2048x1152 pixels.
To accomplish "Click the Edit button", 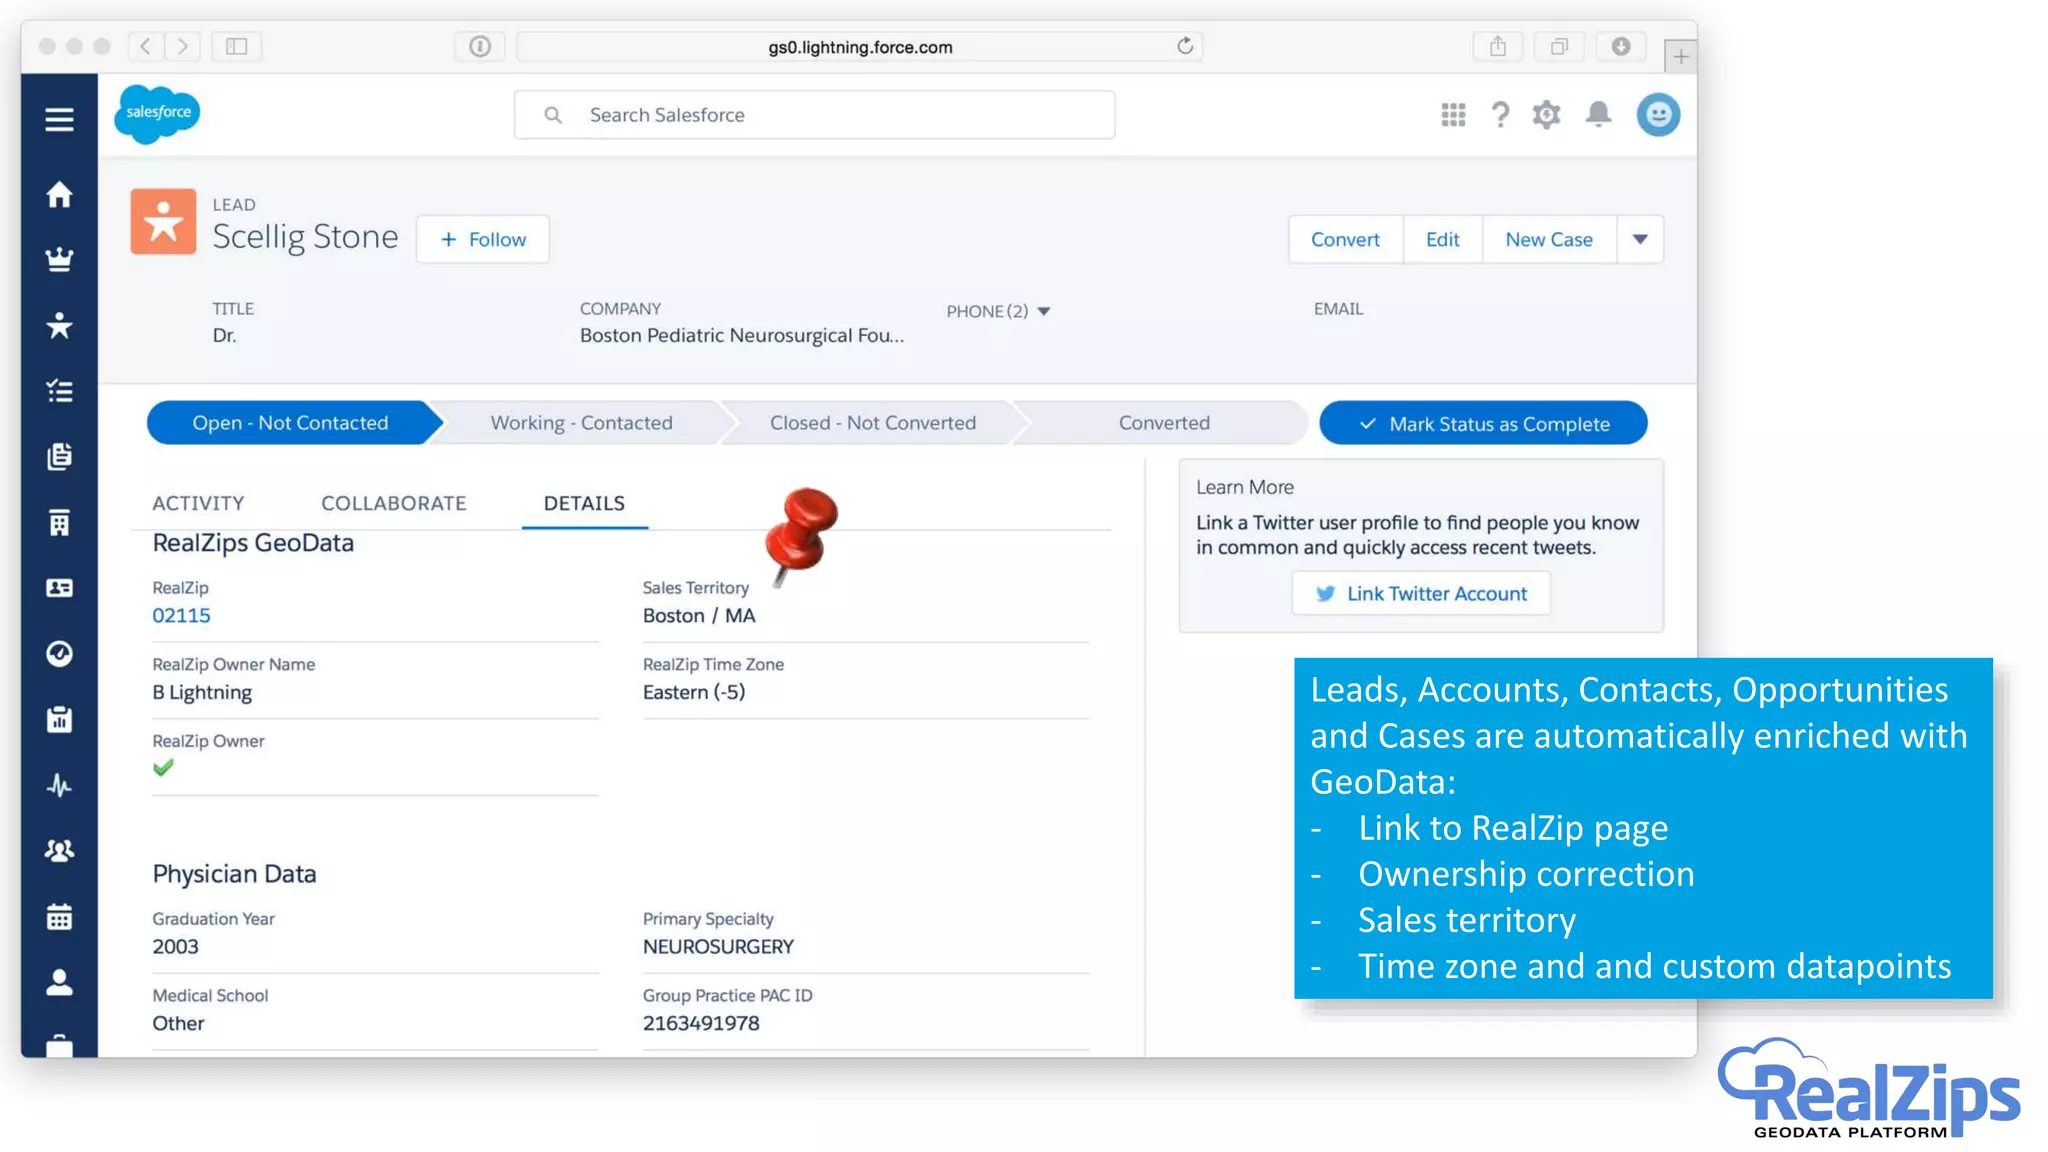I will 1442,239.
